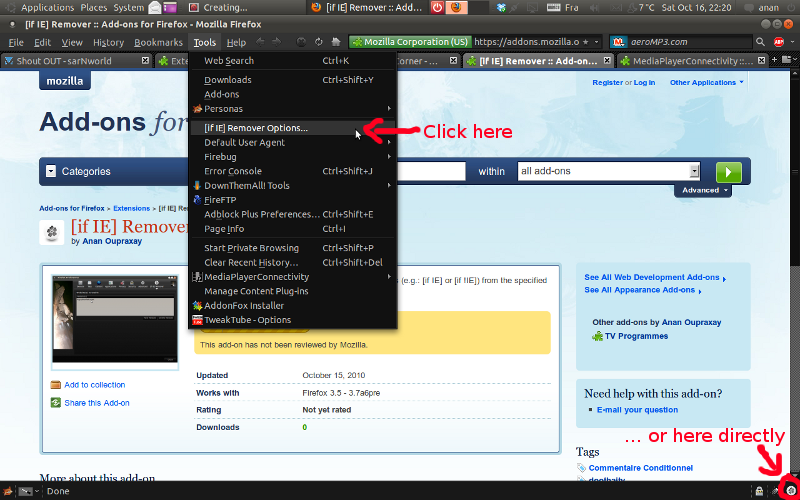Click the padlock icon in status bar
The height and width of the screenshot is (500, 800).
tap(760, 491)
